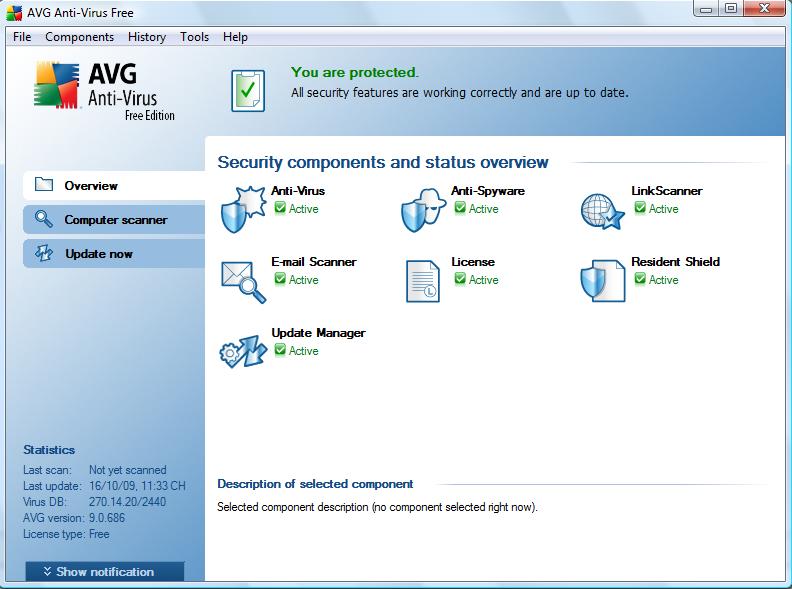Click the LinkScanner globe icon
The height and width of the screenshot is (589, 792).
[602, 209]
